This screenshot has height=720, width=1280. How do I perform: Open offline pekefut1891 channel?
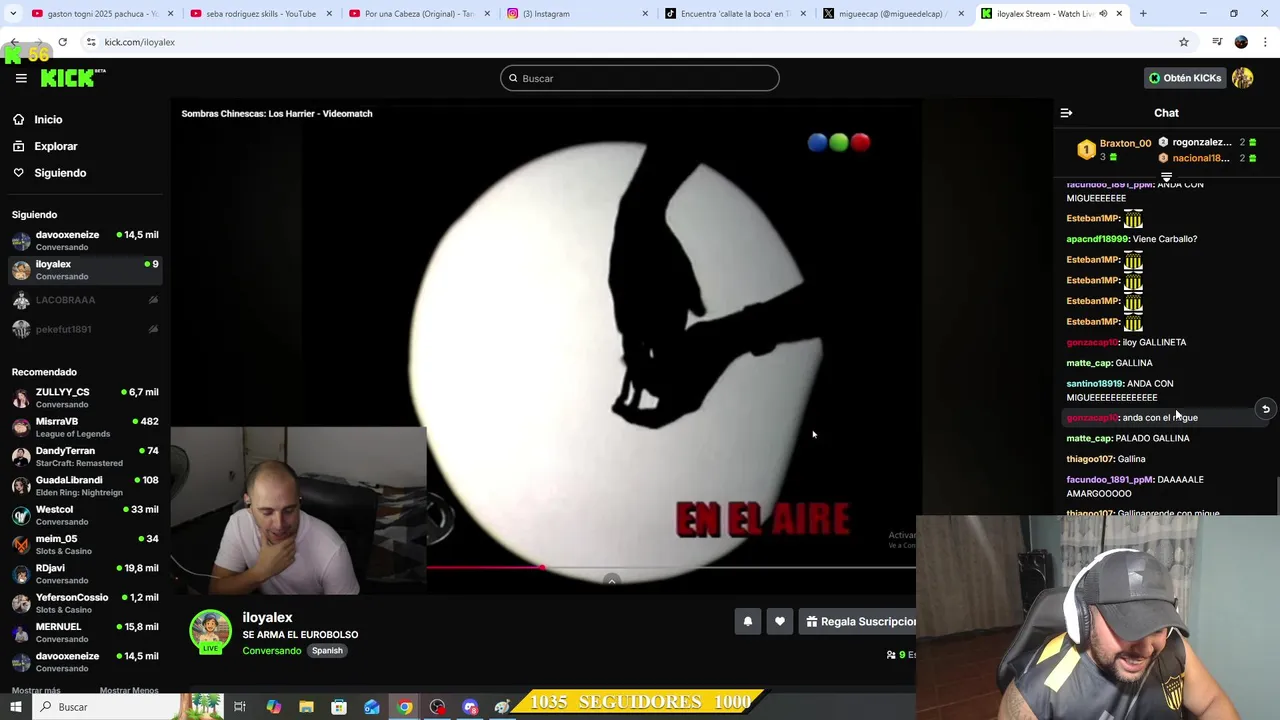click(84, 329)
